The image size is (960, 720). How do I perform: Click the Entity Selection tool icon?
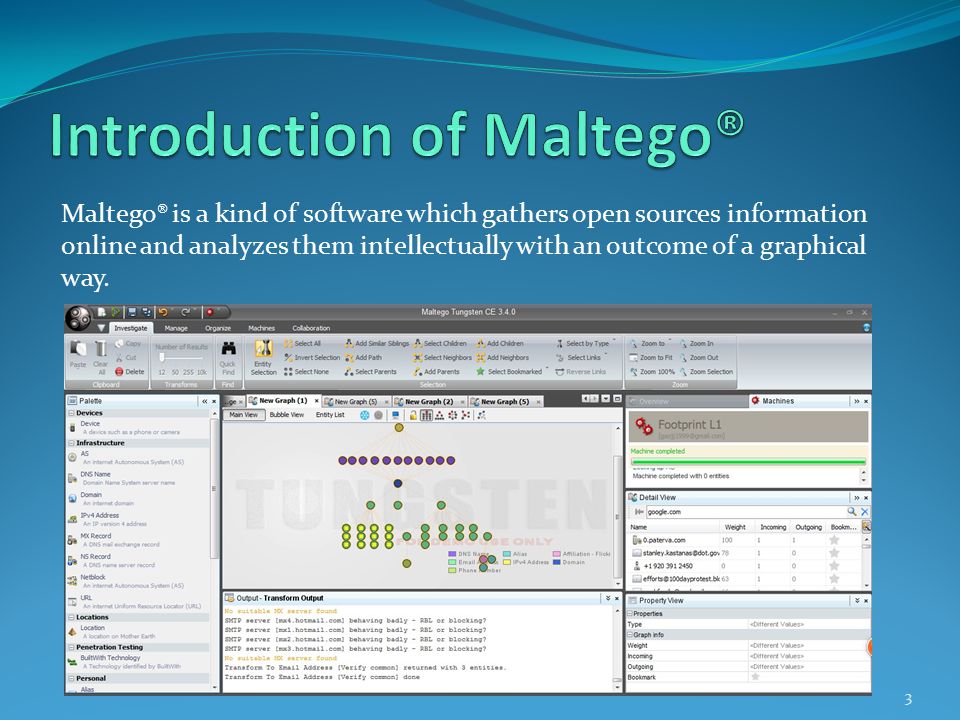pyautogui.click(x=264, y=349)
